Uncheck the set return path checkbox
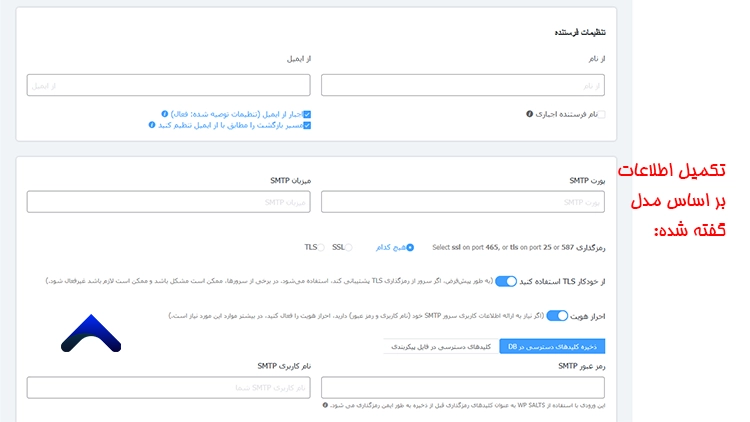750x422 pixels. point(307,125)
